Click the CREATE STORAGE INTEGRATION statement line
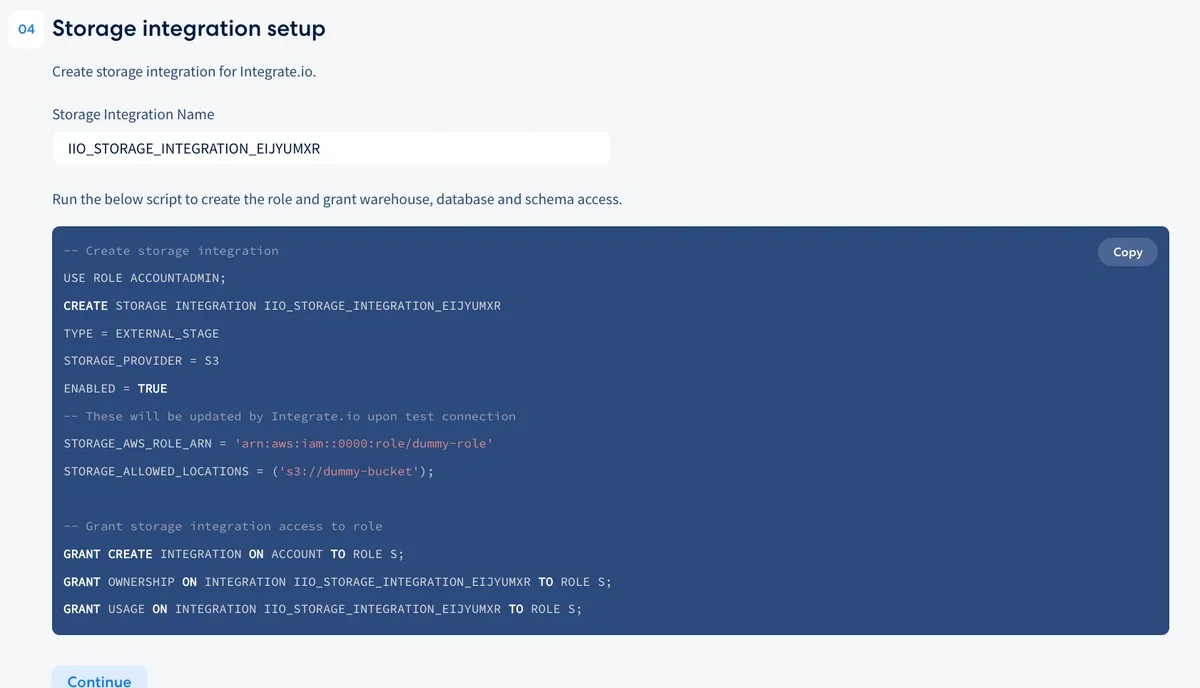Image resolution: width=1200 pixels, height=688 pixels. [282, 306]
